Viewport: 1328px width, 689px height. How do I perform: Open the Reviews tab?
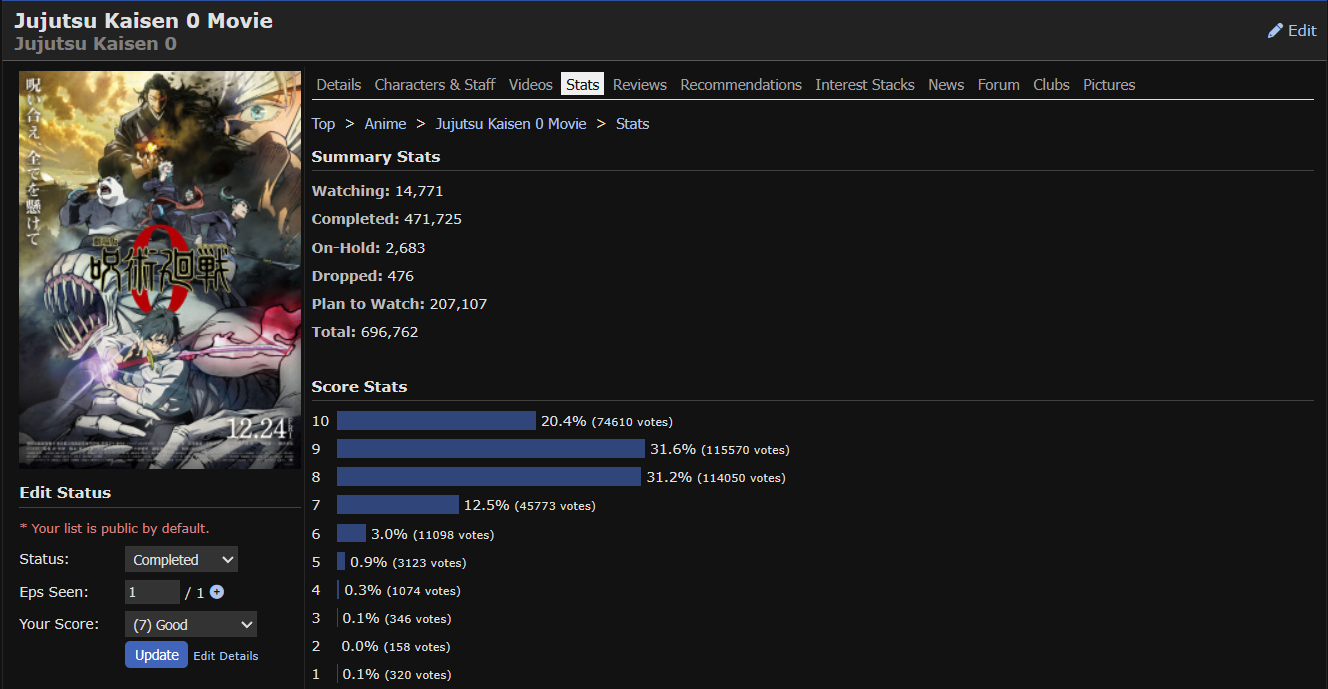pos(640,85)
